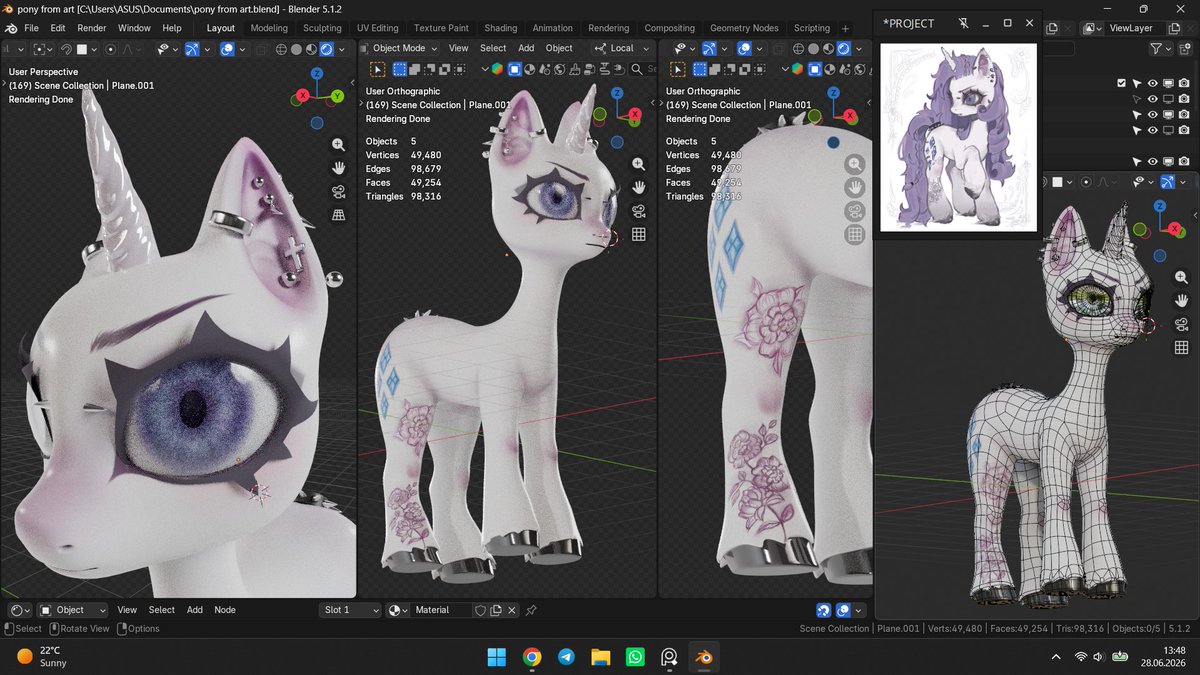Switch to the UV Editing workspace tab
This screenshot has height=675, width=1200.
(x=377, y=28)
